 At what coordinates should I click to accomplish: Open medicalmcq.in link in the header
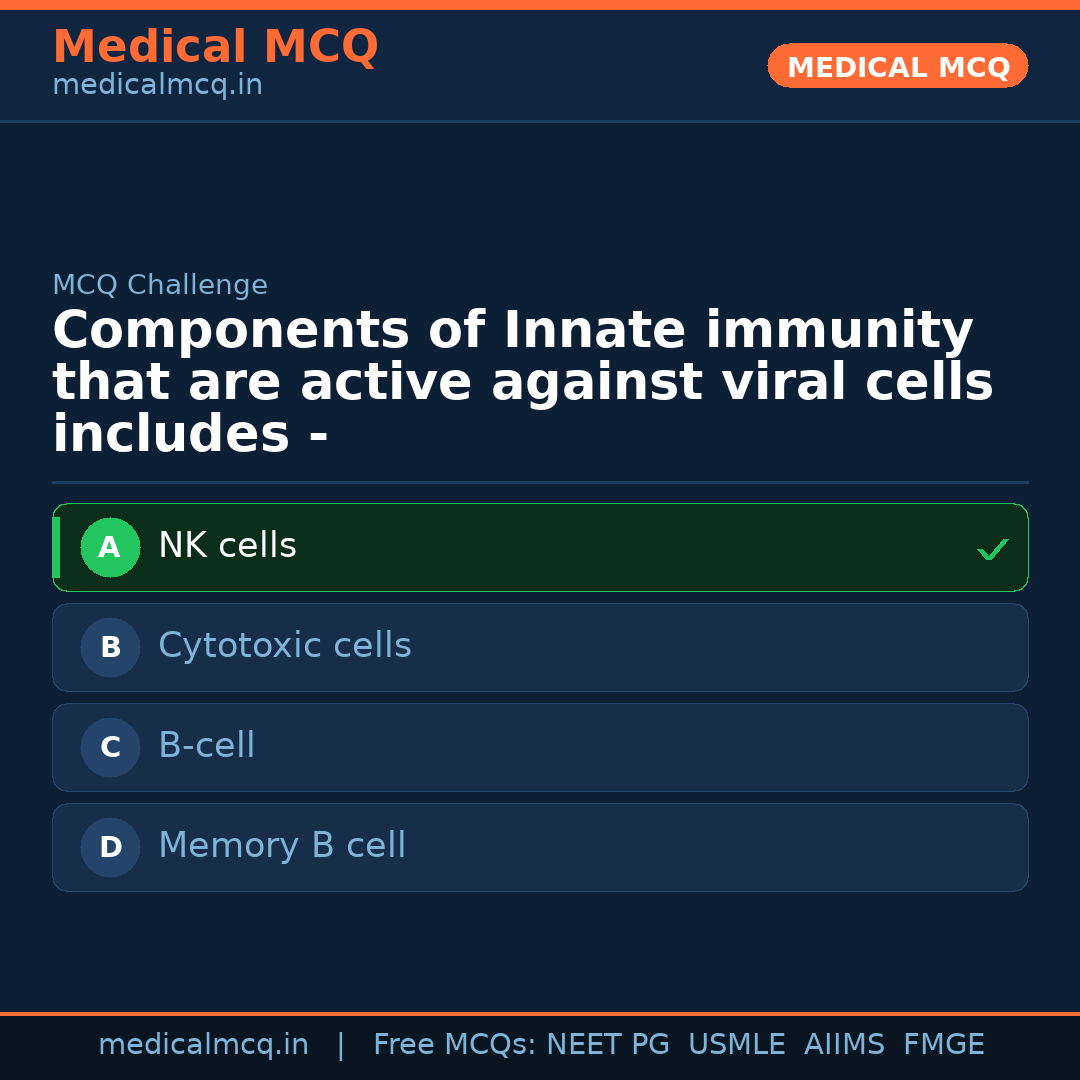157,86
